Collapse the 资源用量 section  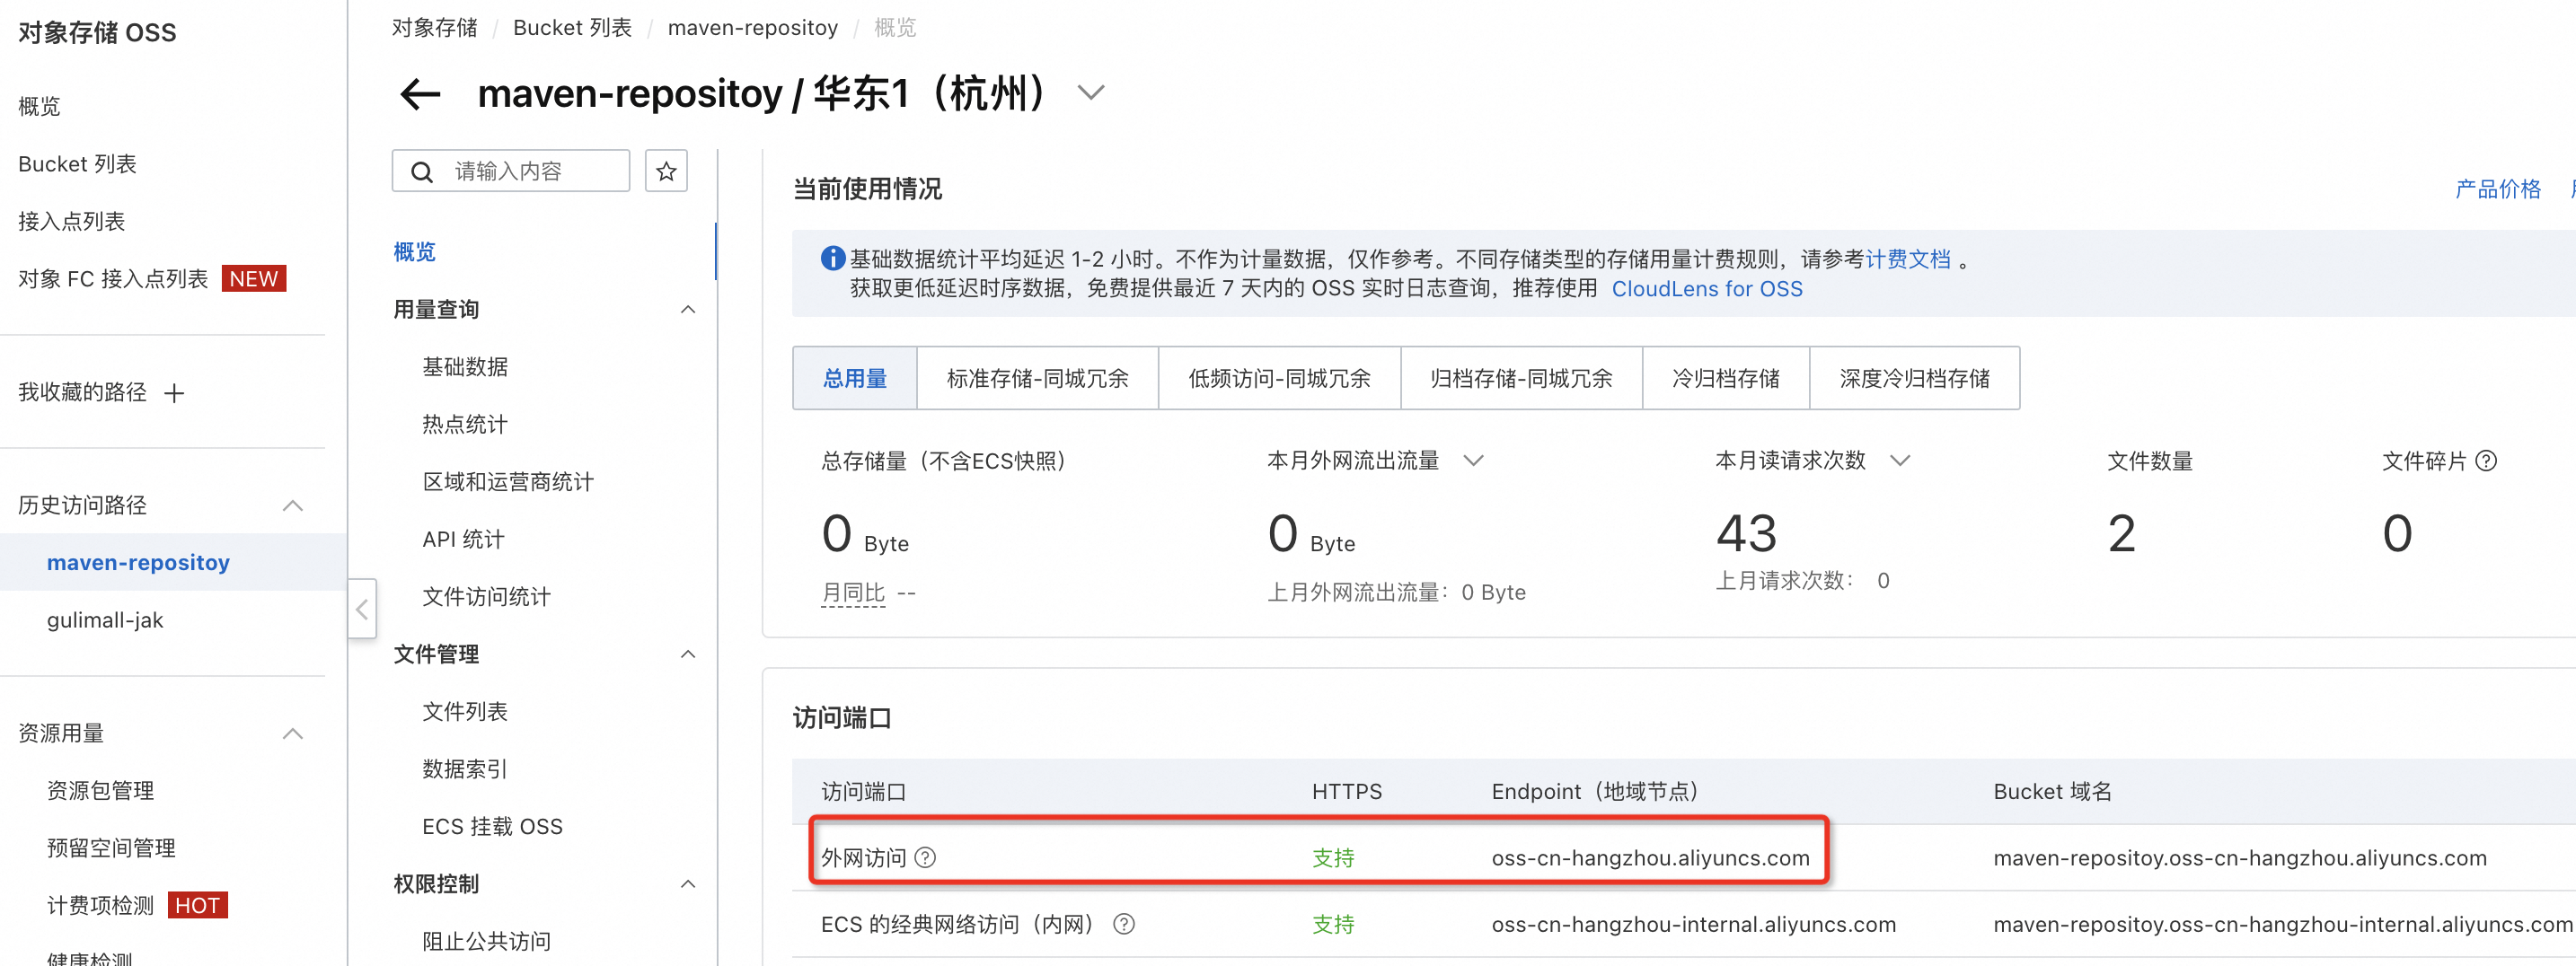click(292, 733)
